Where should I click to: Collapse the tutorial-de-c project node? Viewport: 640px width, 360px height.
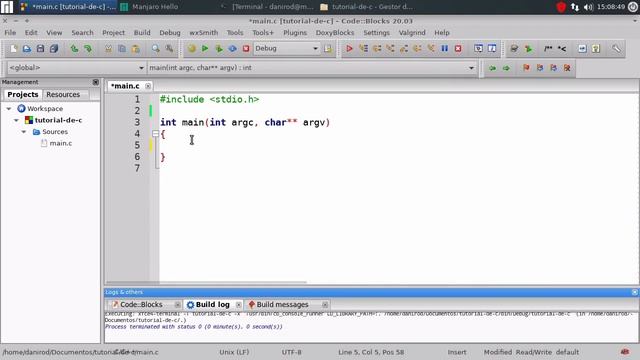[17, 120]
